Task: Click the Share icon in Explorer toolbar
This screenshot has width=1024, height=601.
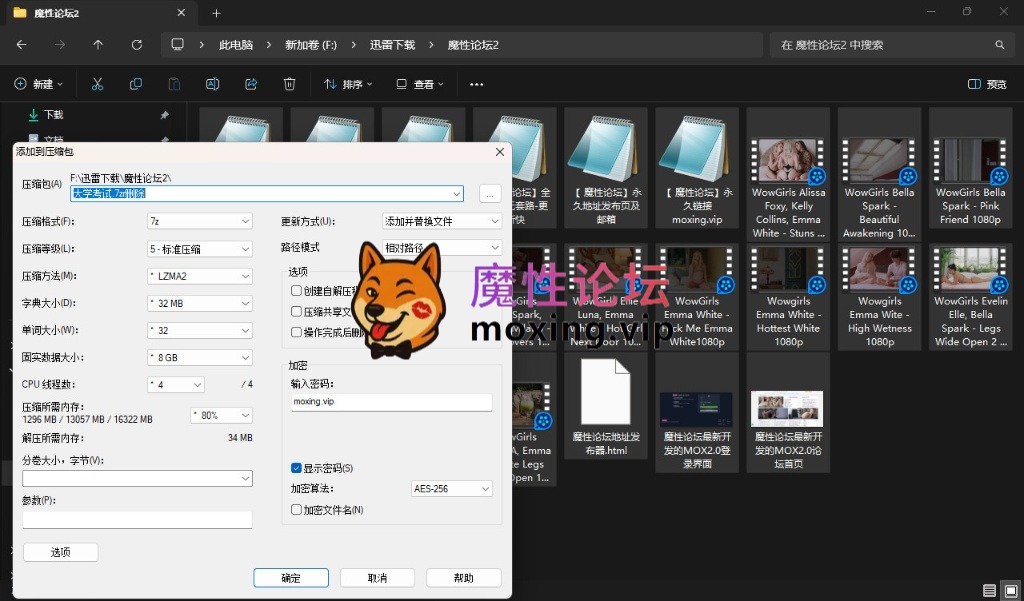Action: [251, 84]
